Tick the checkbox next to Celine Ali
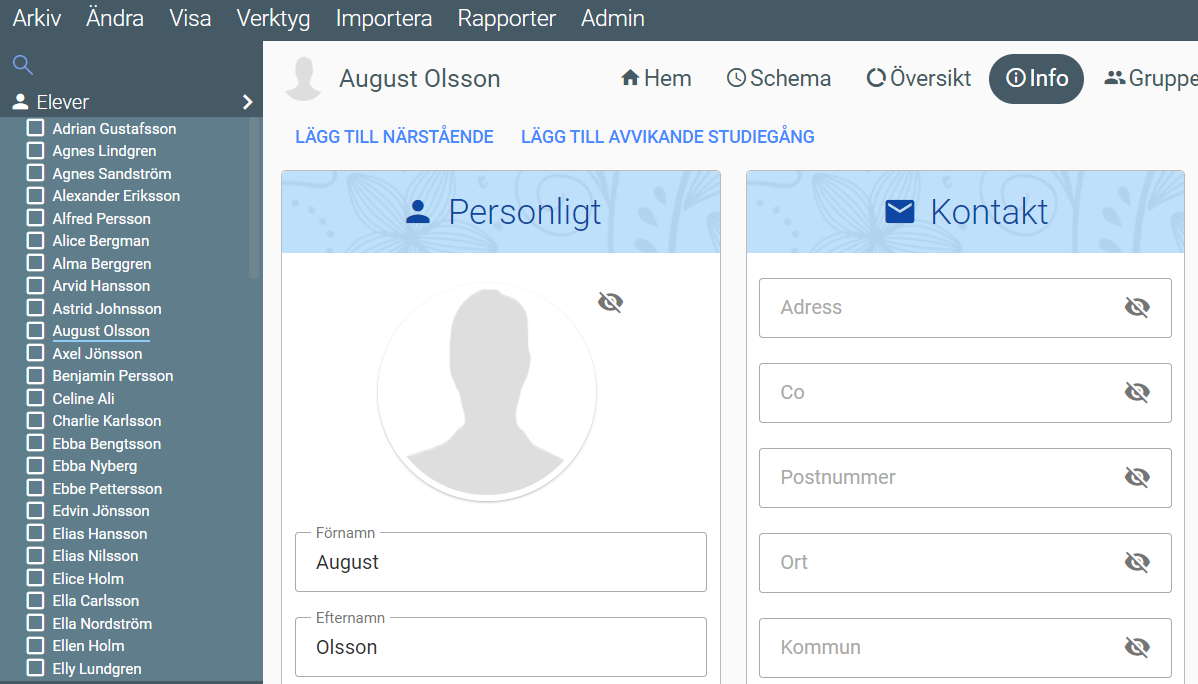The image size is (1198, 684). click(35, 398)
